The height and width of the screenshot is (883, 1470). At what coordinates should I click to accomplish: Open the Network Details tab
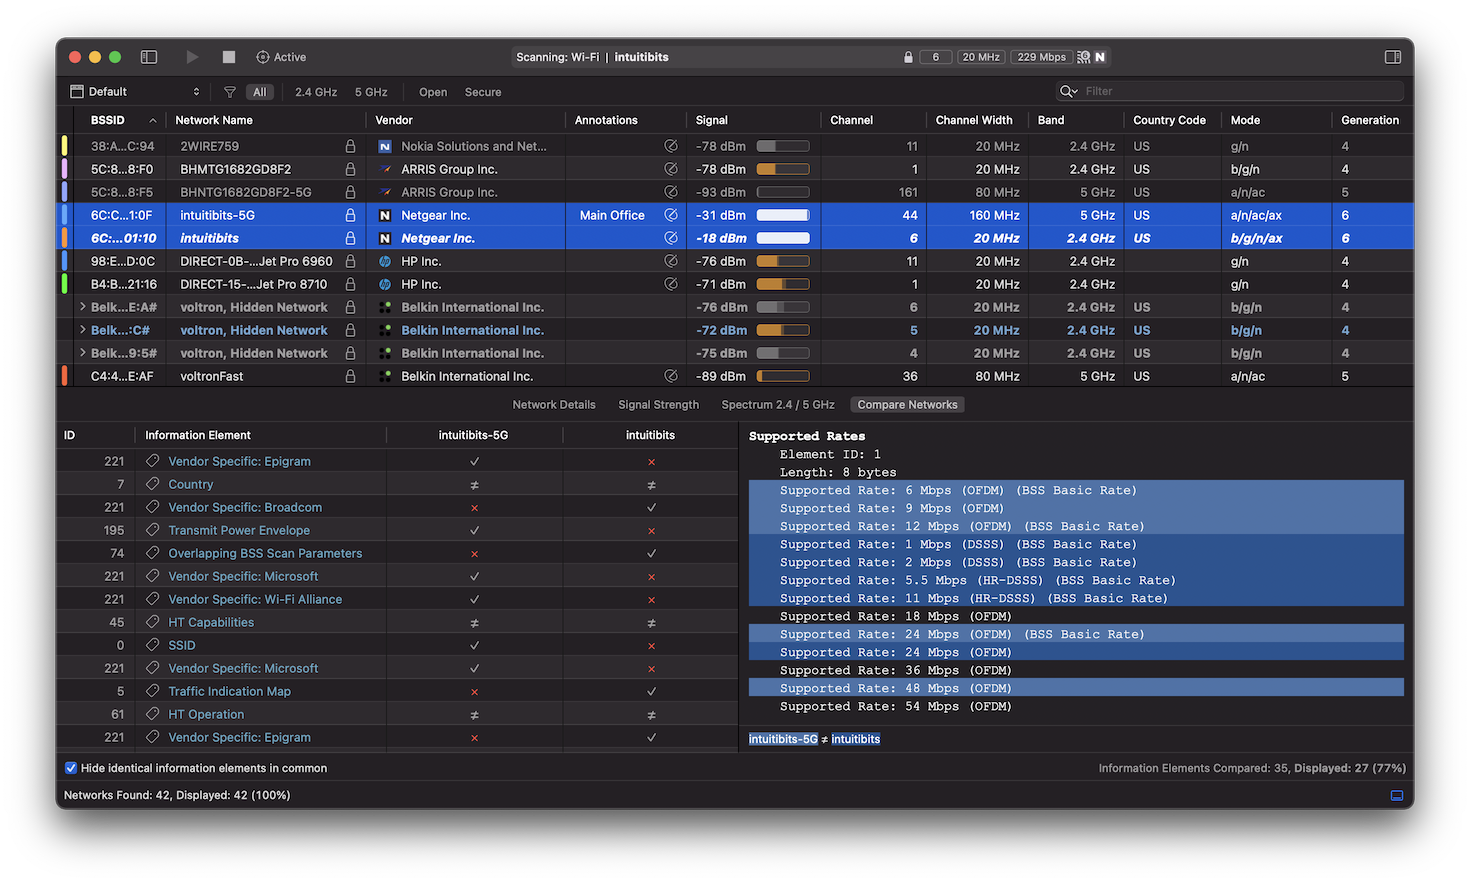tap(554, 405)
